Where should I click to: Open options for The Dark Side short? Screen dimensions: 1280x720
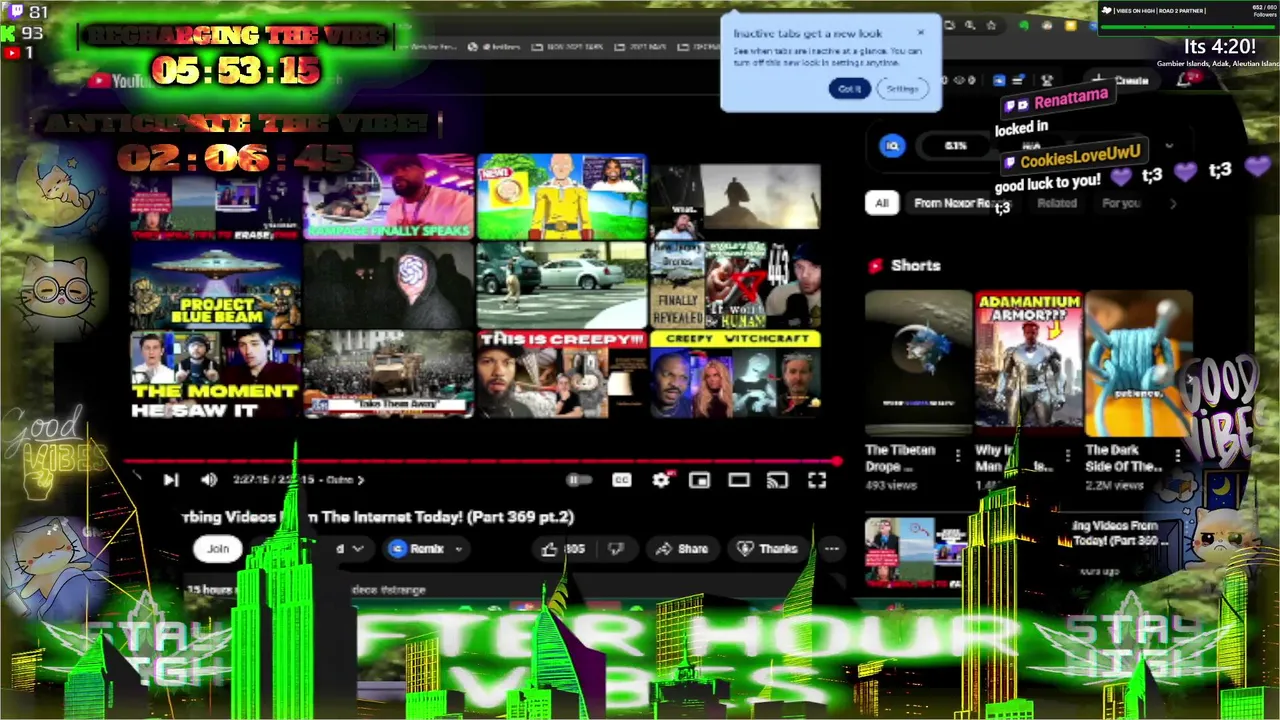pyautogui.click(x=1177, y=457)
